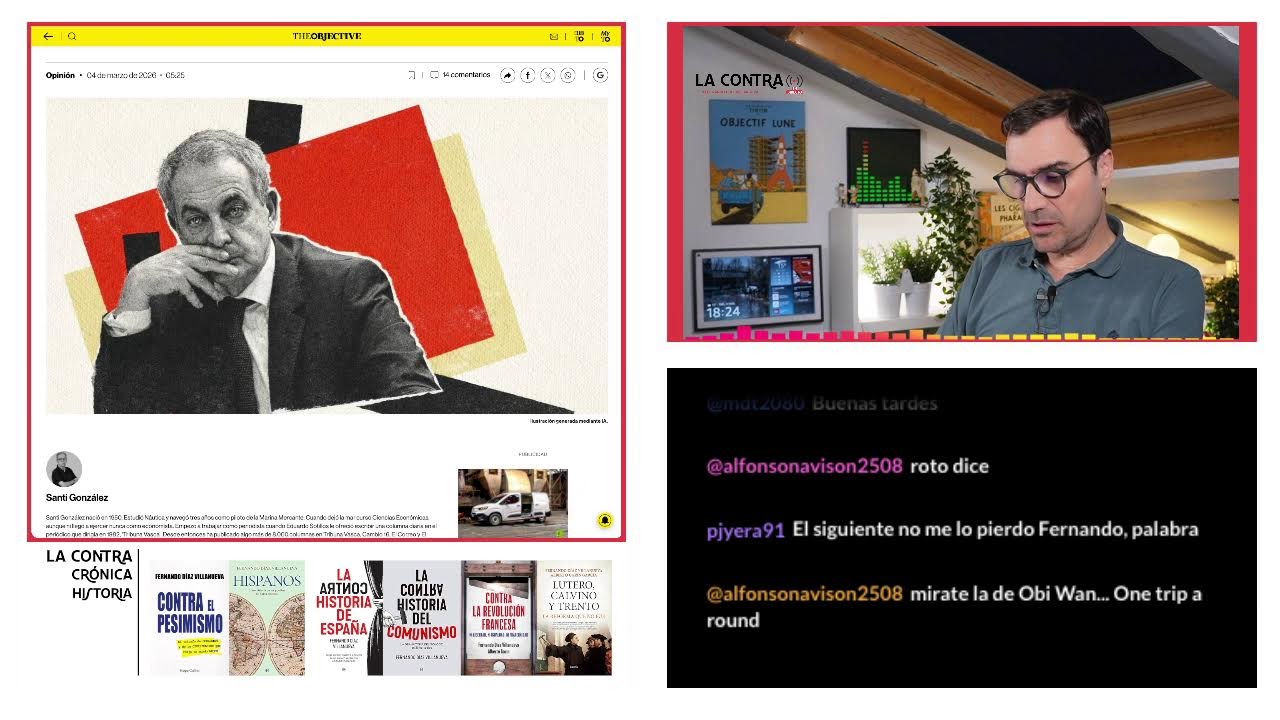Share article using the arrow icon
1280x720 pixels.
508,75
